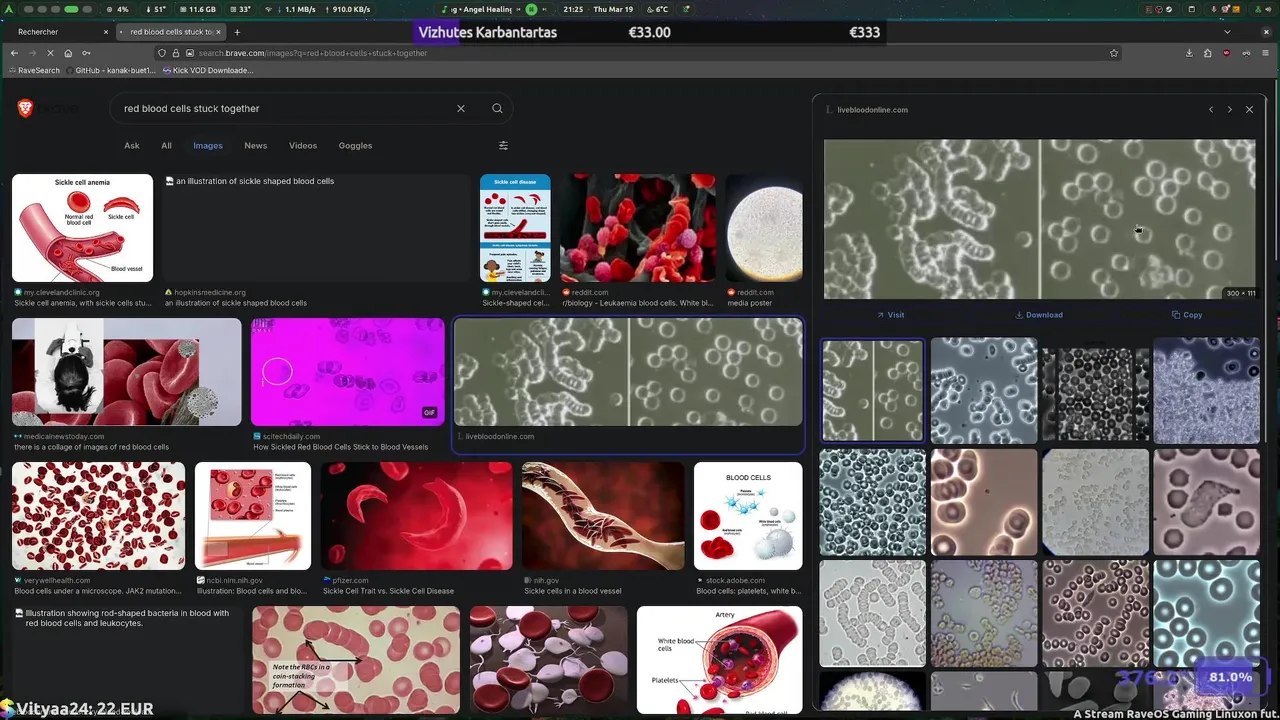Open the browser downloads icon

(x=1189, y=53)
